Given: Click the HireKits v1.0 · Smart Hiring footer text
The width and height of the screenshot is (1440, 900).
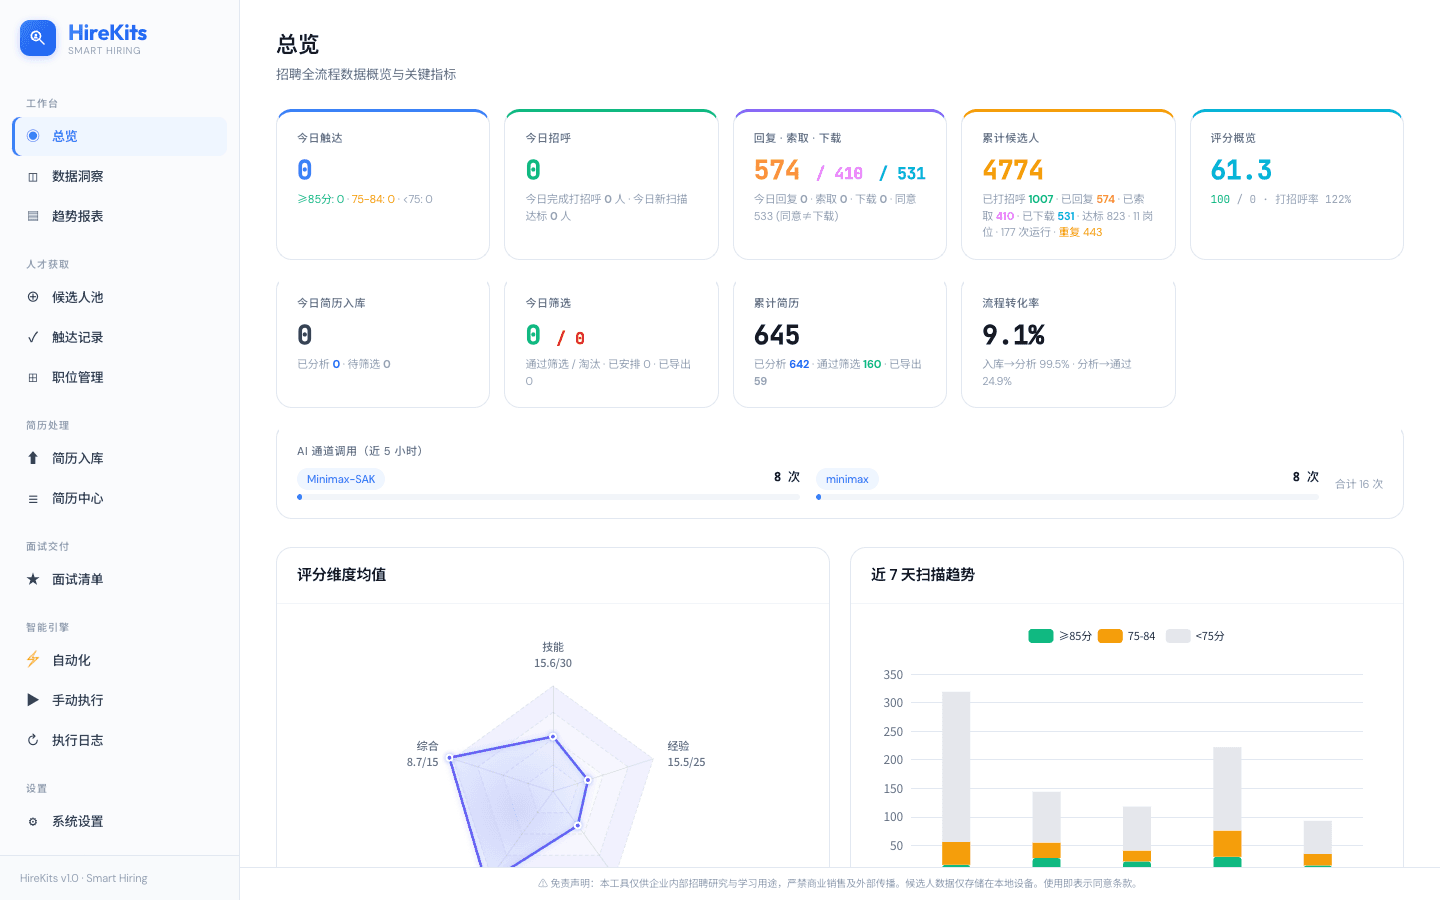Looking at the screenshot, I should click(x=84, y=878).
